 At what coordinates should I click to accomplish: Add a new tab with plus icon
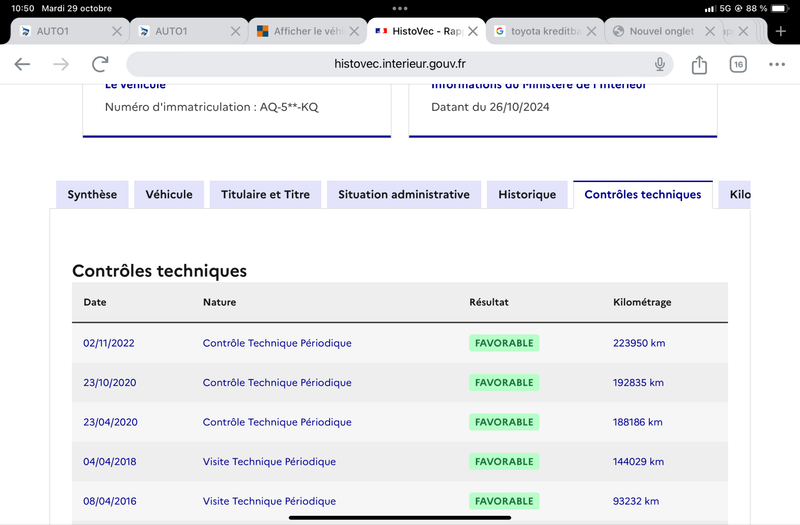tap(780, 31)
